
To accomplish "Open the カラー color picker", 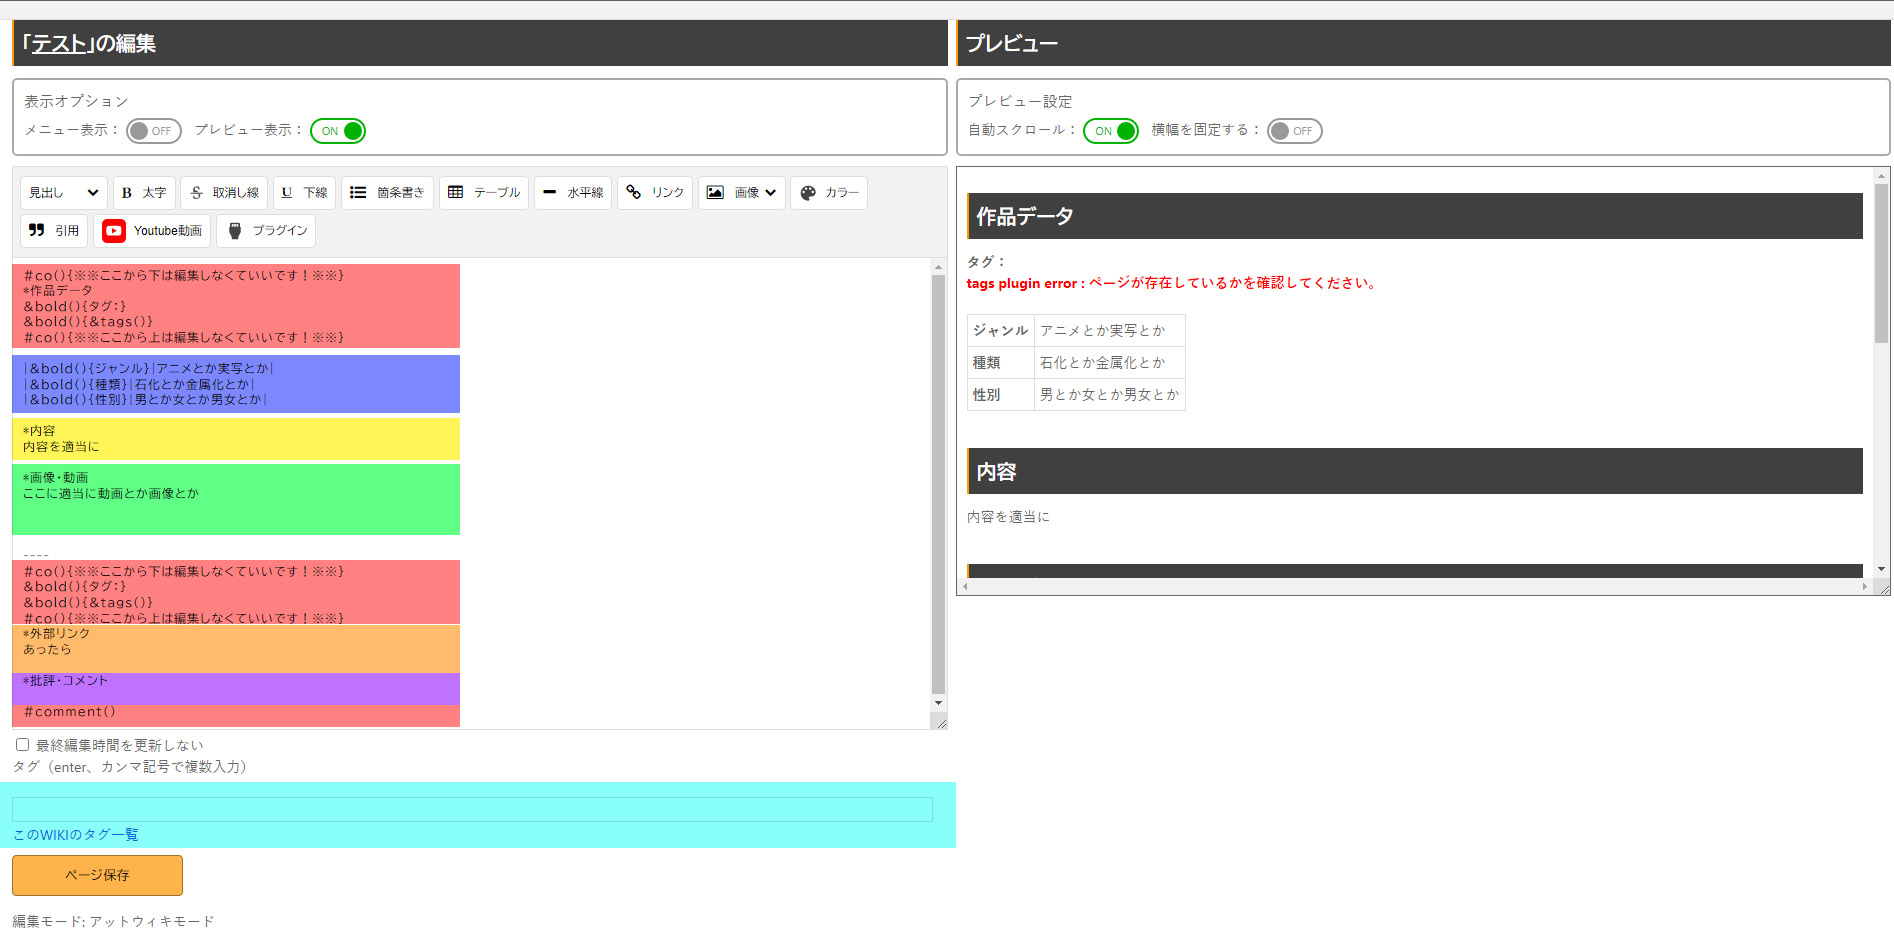I will click(829, 193).
